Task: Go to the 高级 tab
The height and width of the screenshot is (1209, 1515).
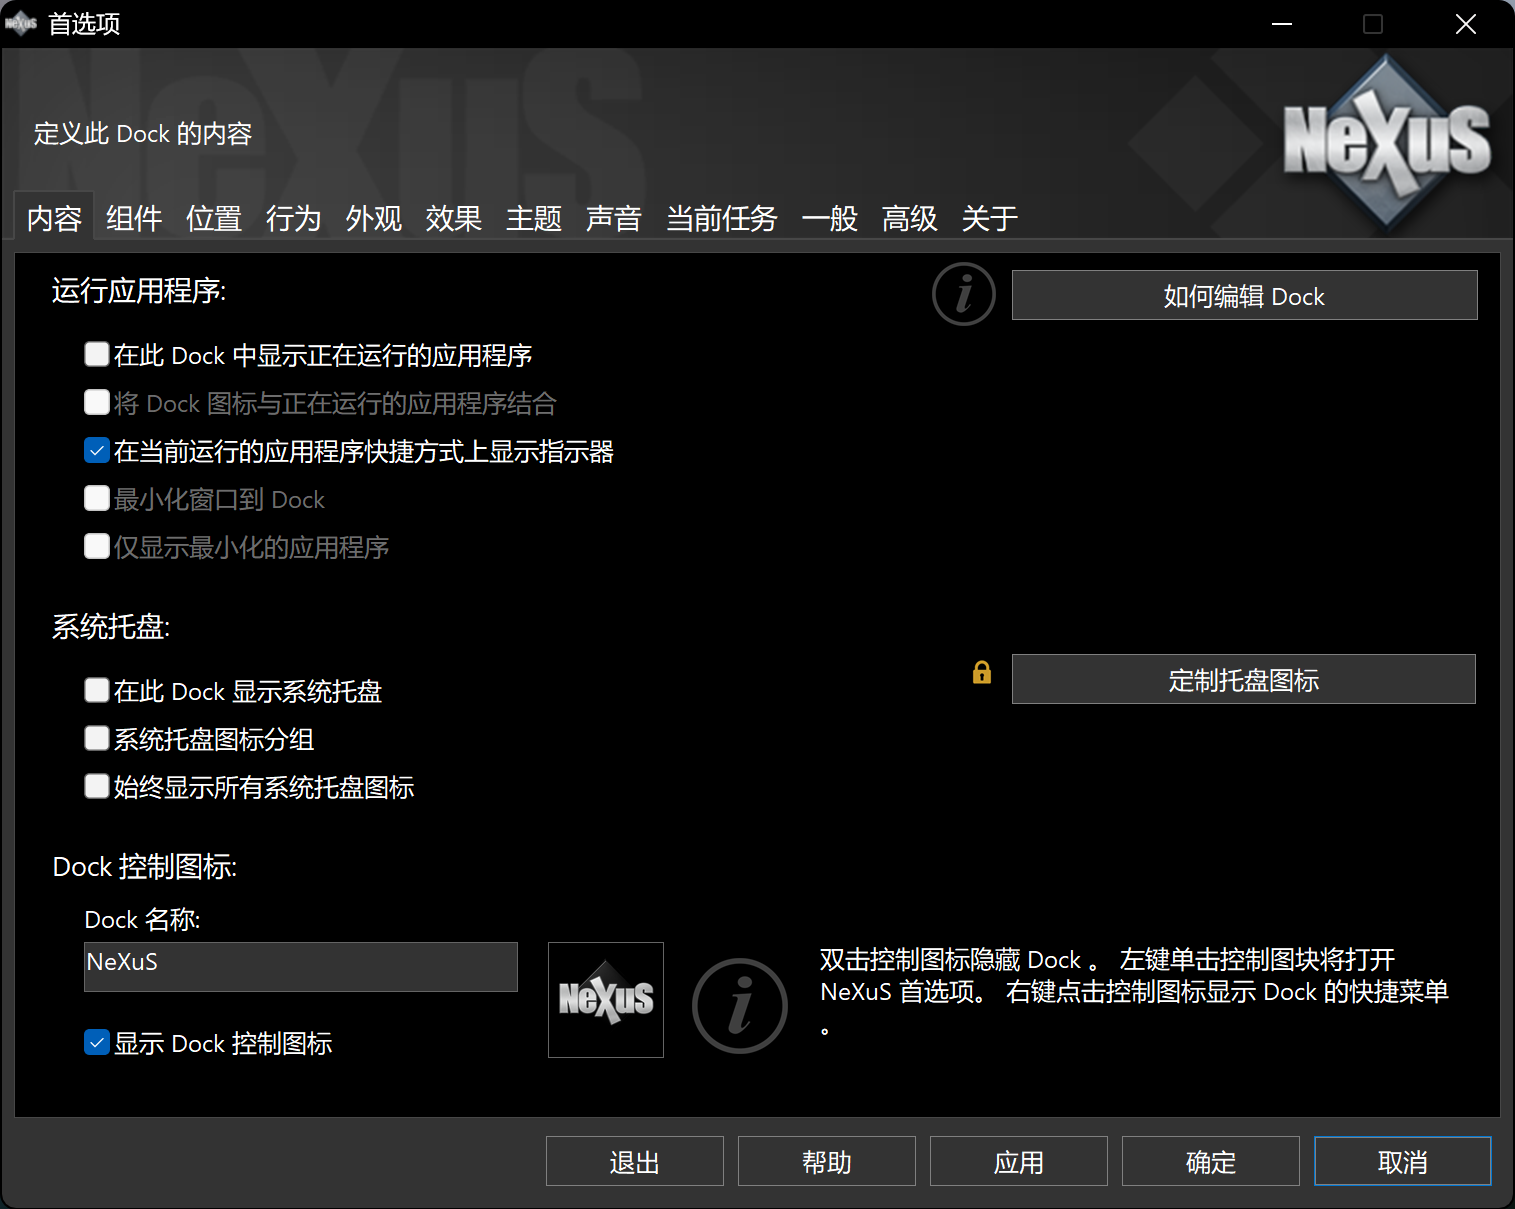Action: [909, 217]
